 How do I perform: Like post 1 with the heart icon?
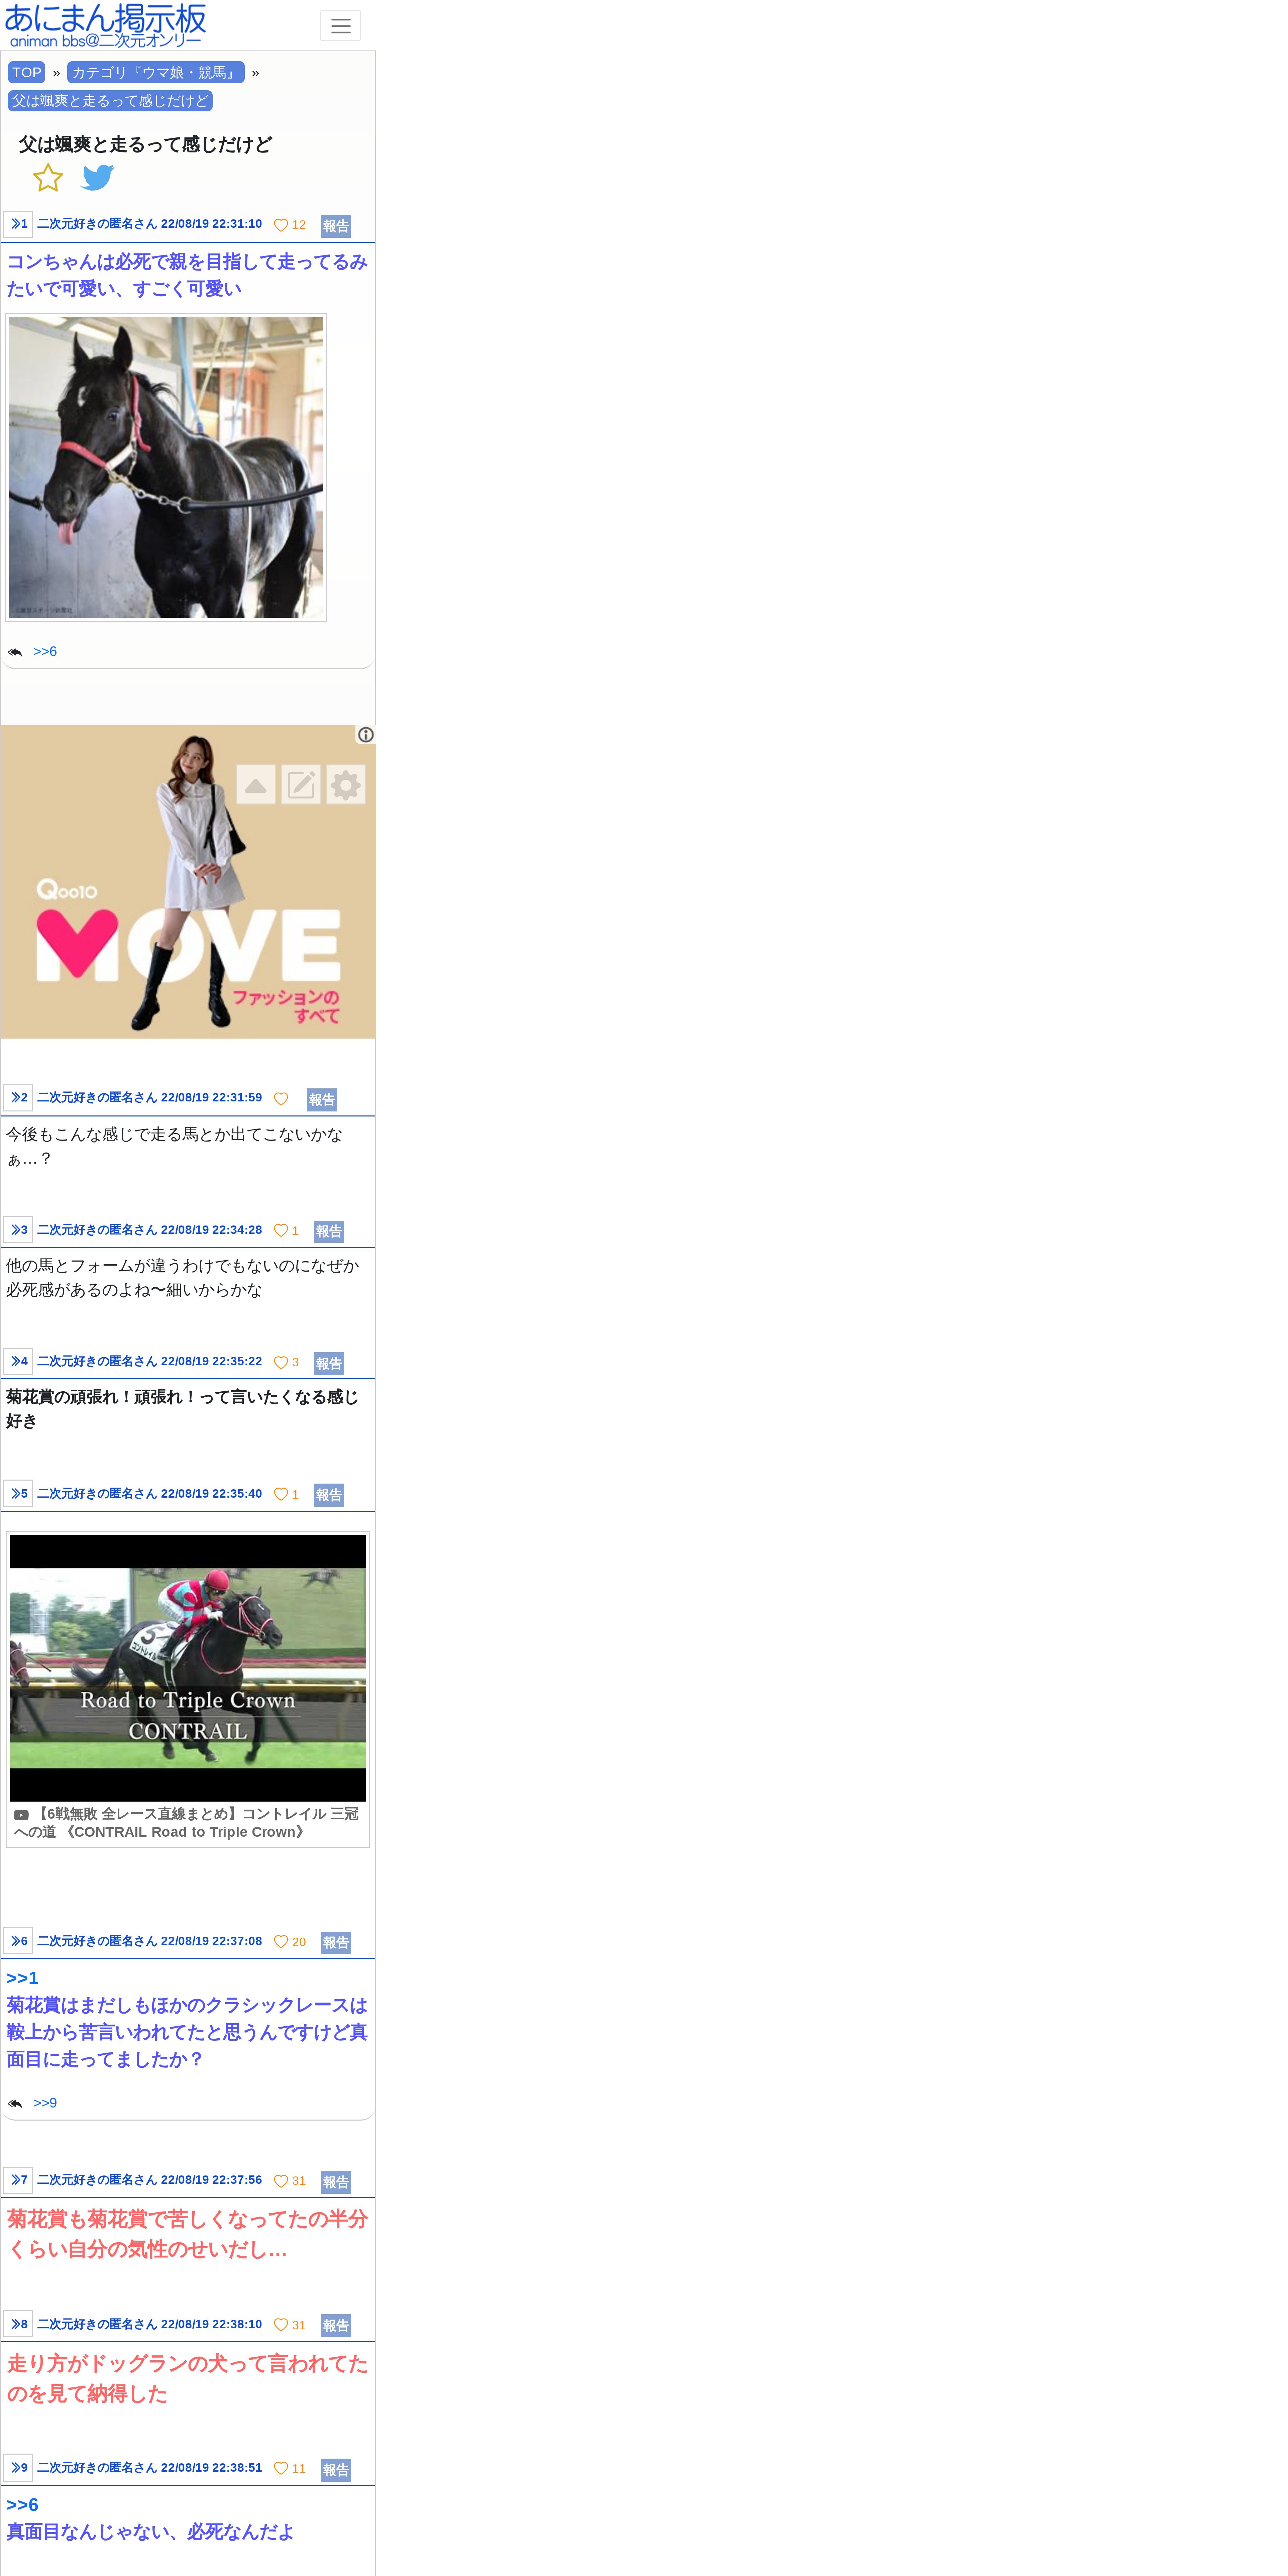[x=281, y=225]
